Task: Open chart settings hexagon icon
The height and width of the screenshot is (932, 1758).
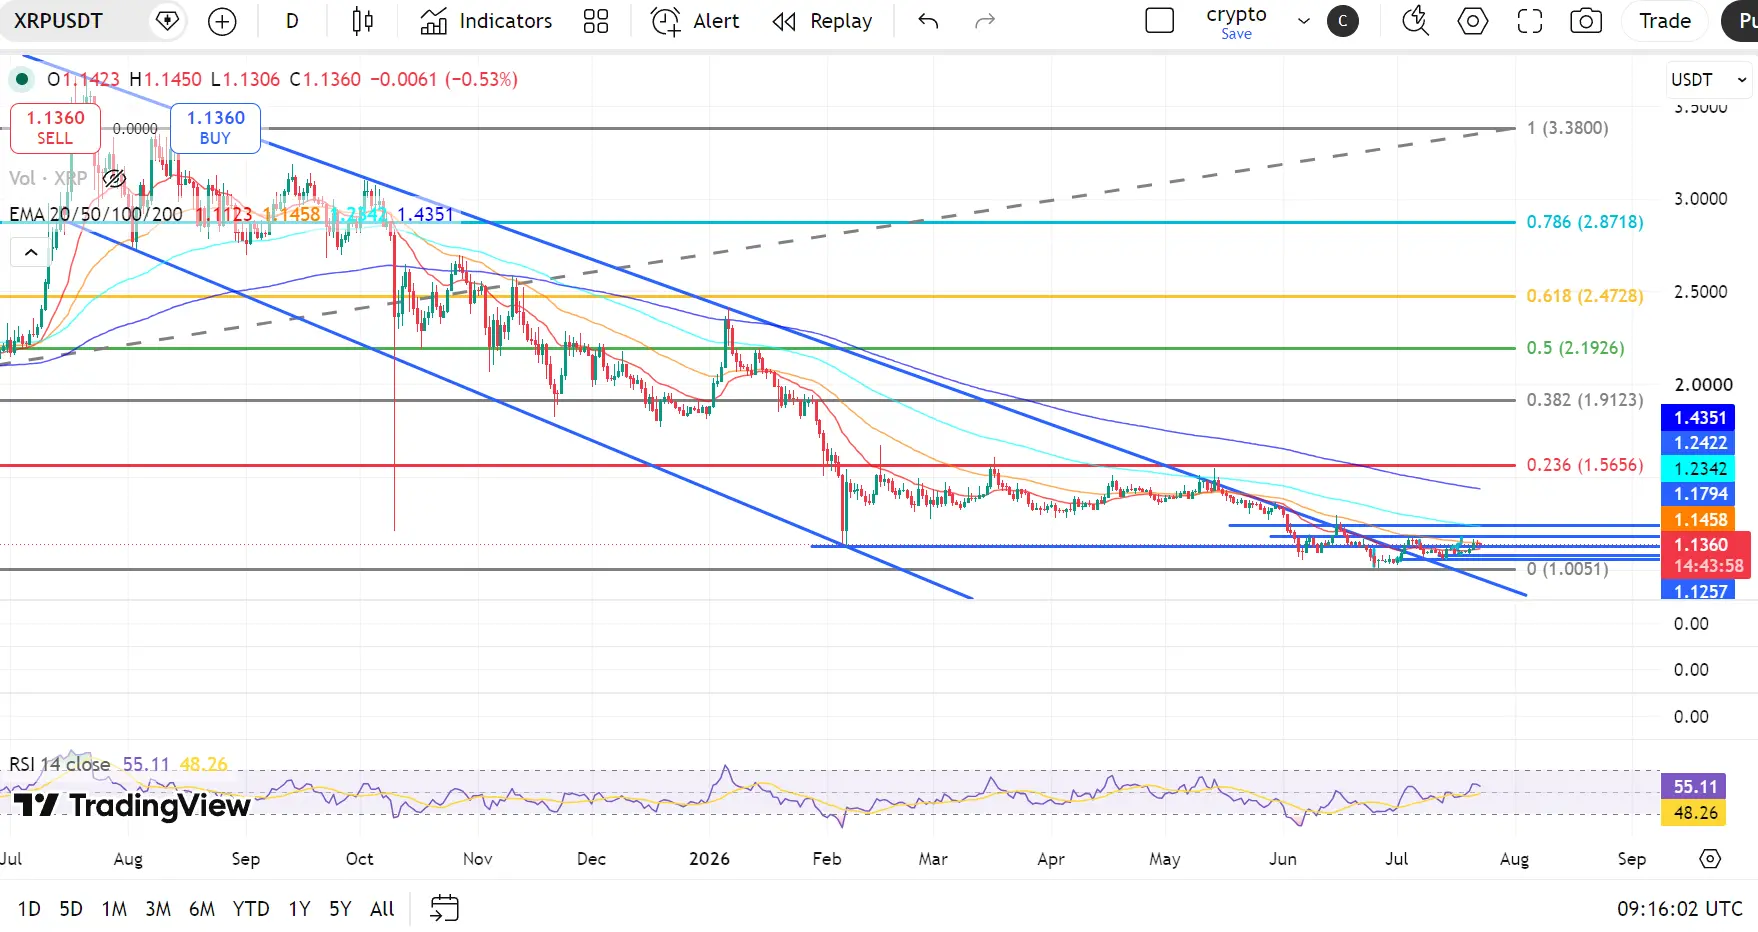Action: coord(1472,21)
